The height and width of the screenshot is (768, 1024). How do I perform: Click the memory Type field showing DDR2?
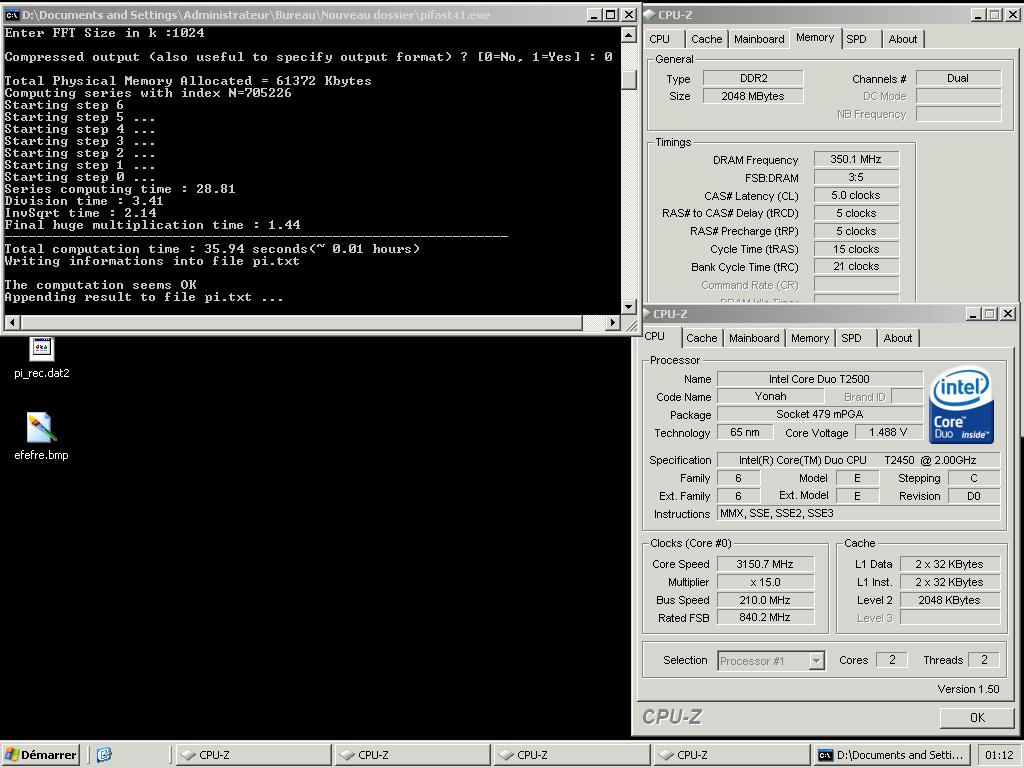pos(753,78)
